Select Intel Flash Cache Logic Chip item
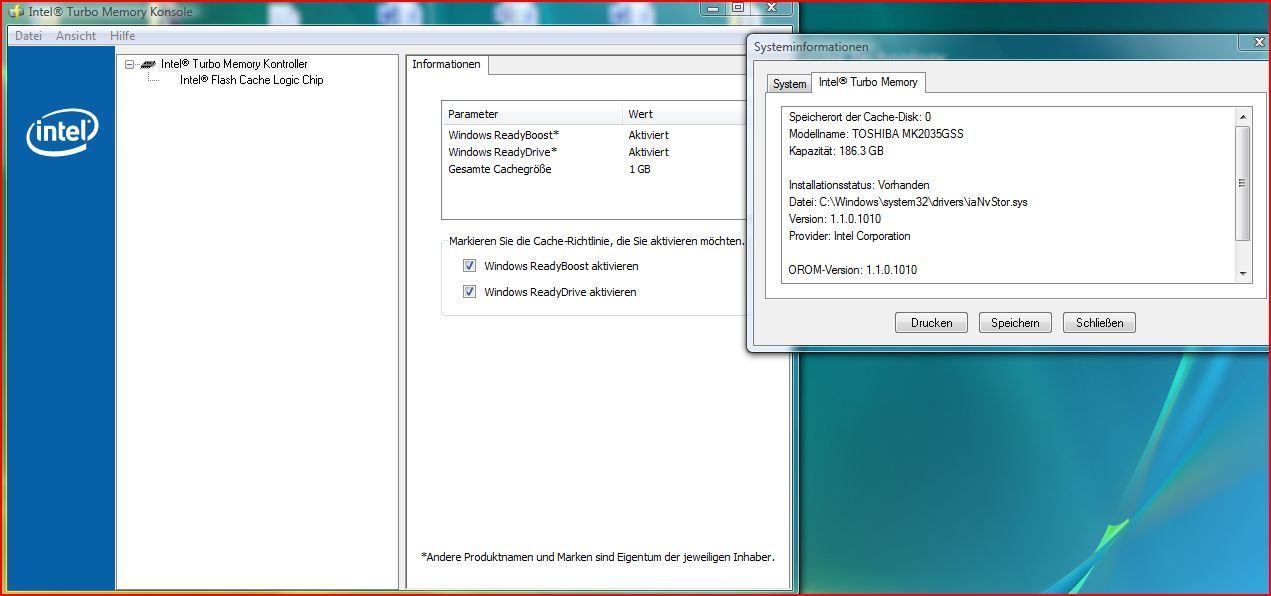1271x596 pixels. tap(251, 80)
